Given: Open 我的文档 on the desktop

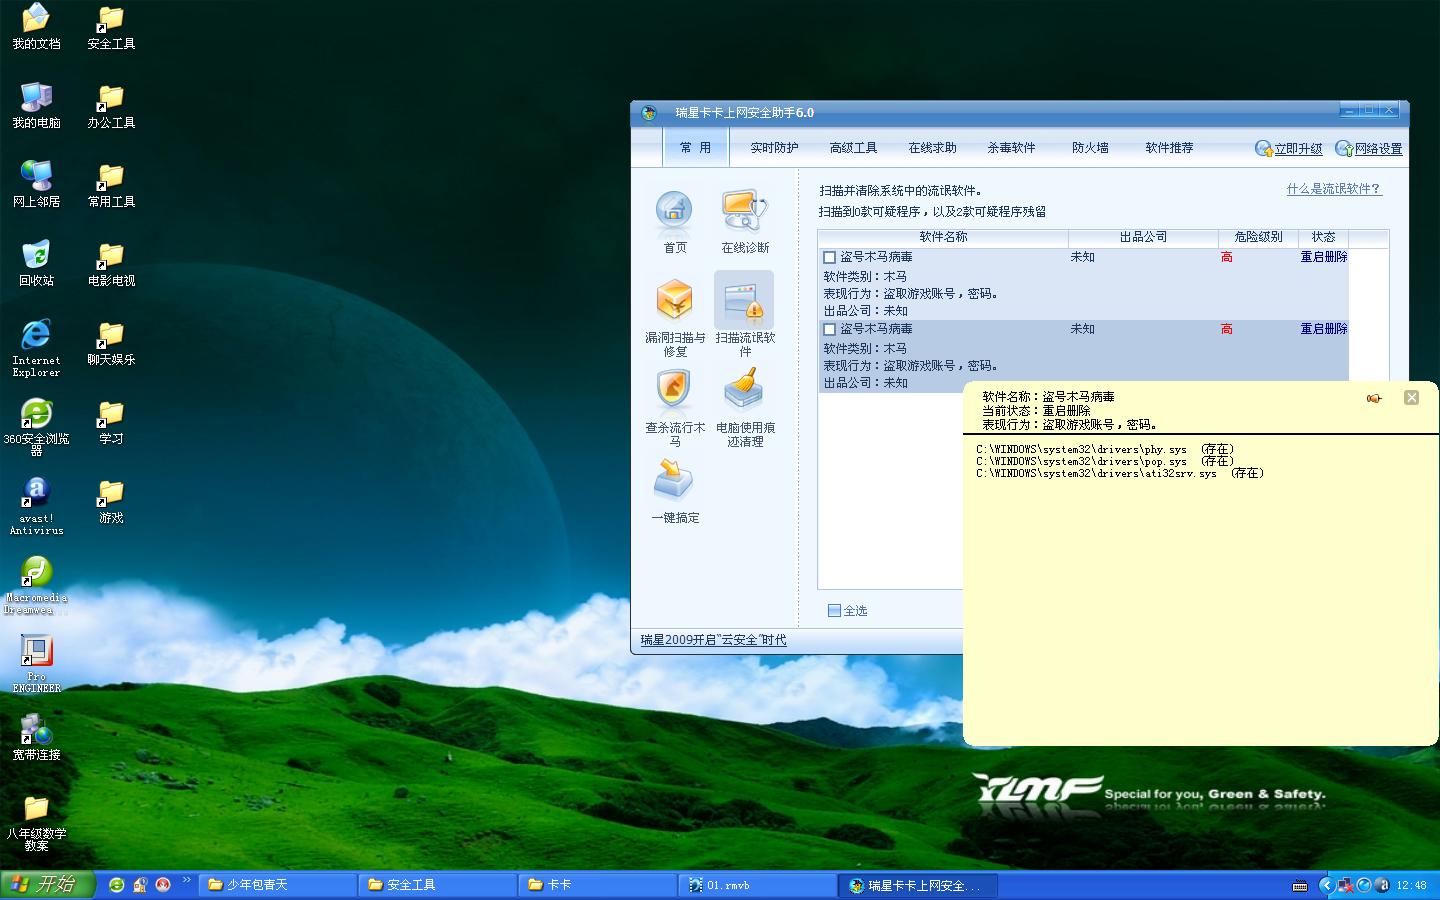Looking at the screenshot, I should [x=36, y=27].
